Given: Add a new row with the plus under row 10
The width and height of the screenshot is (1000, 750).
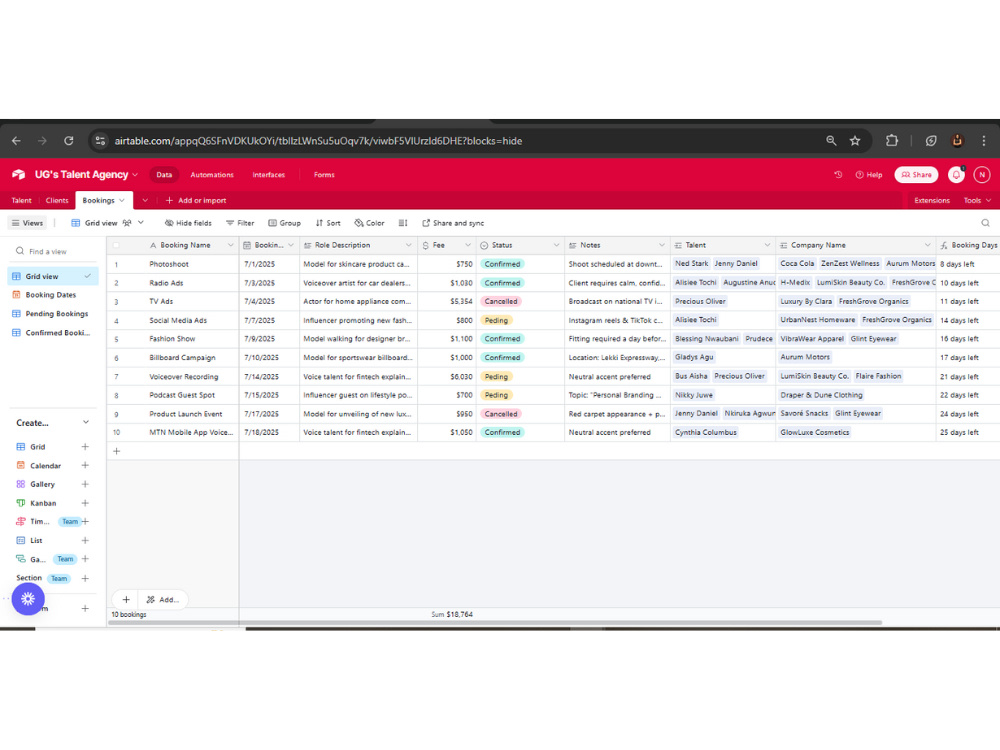Looking at the screenshot, I should pyautogui.click(x=117, y=451).
